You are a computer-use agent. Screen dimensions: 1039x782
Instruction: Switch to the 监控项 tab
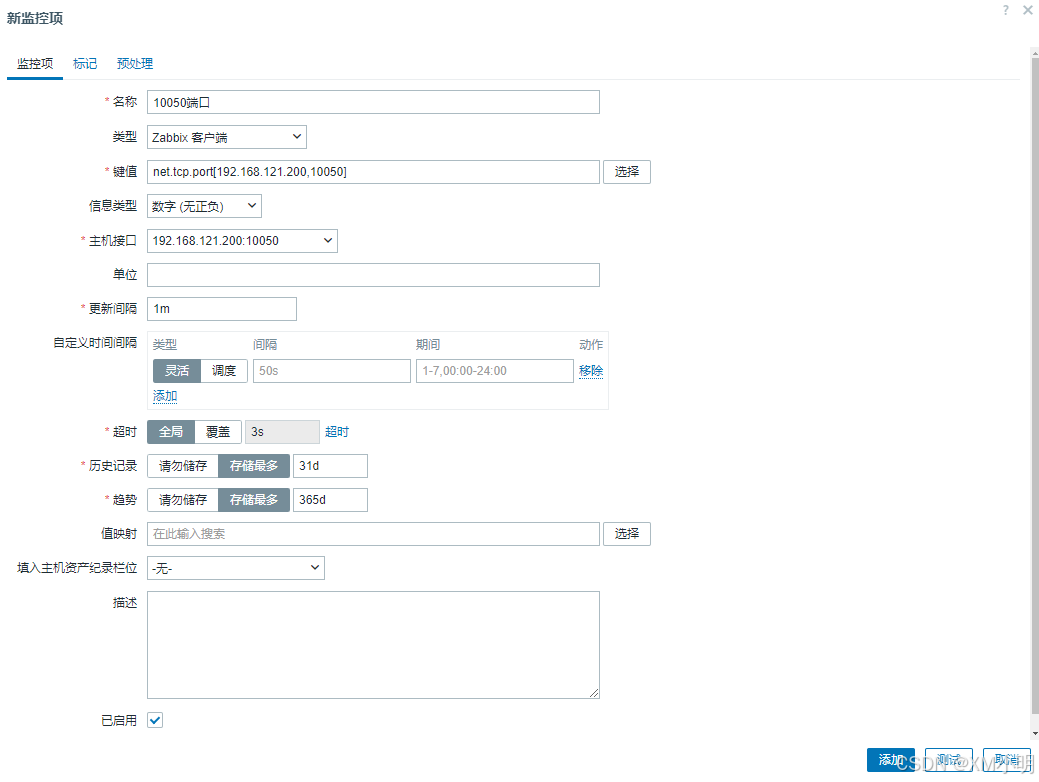[x=35, y=64]
